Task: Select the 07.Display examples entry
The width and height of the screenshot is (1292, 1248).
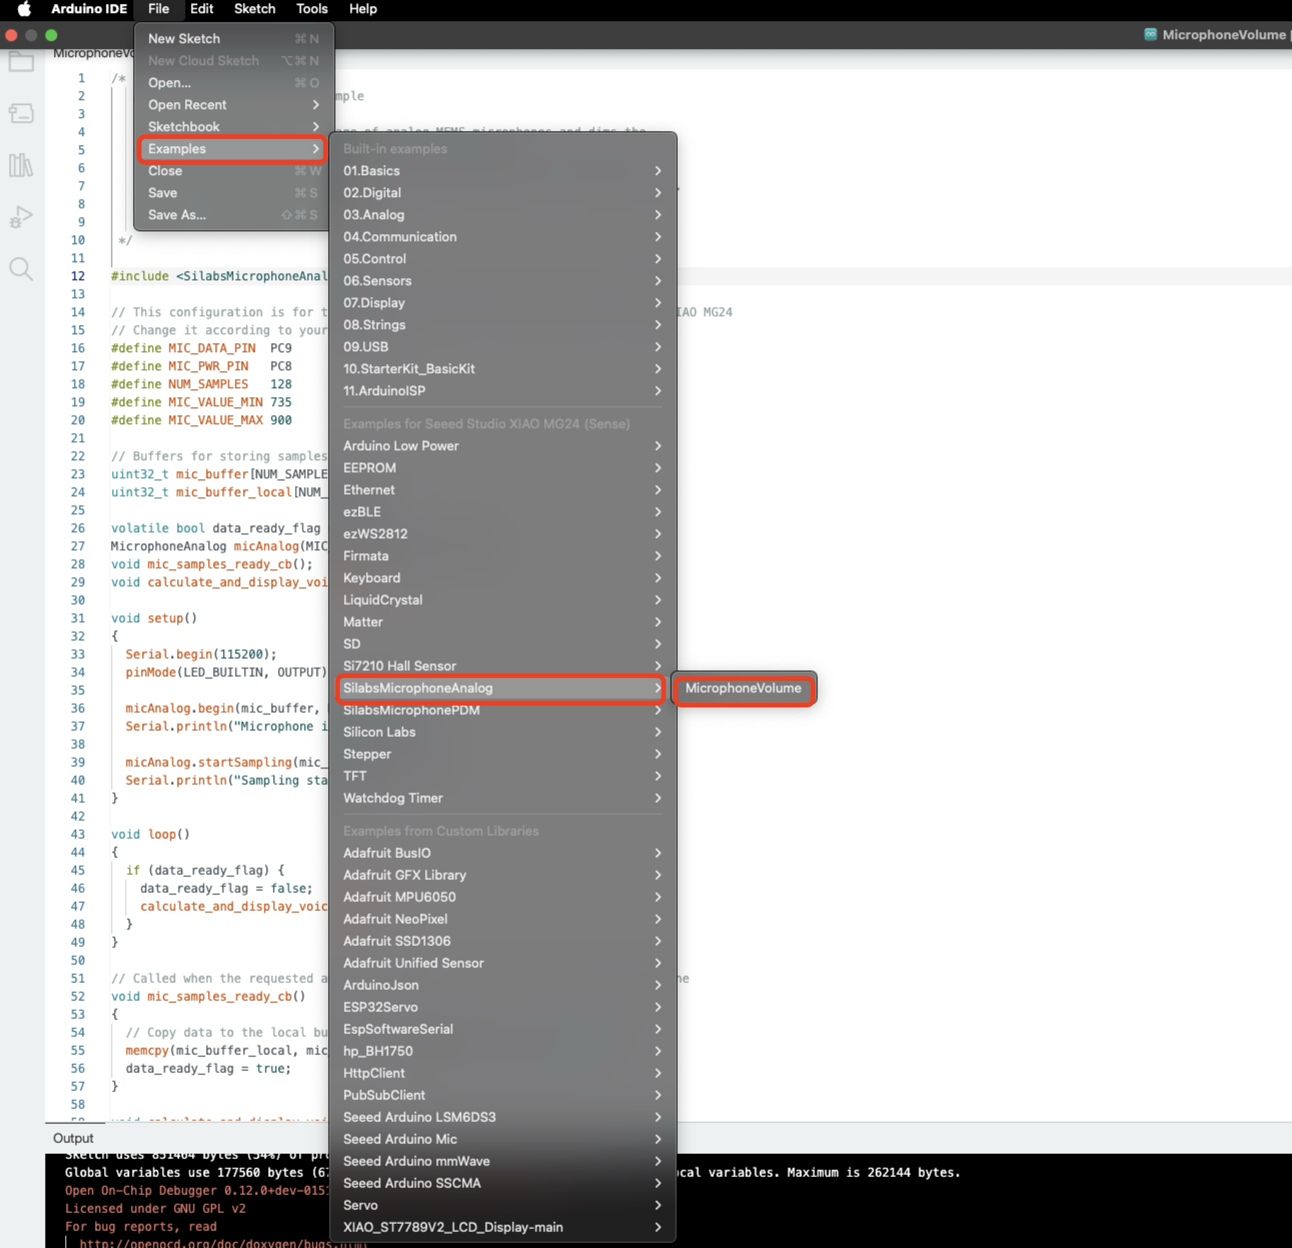Action: pyautogui.click(x=502, y=303)
